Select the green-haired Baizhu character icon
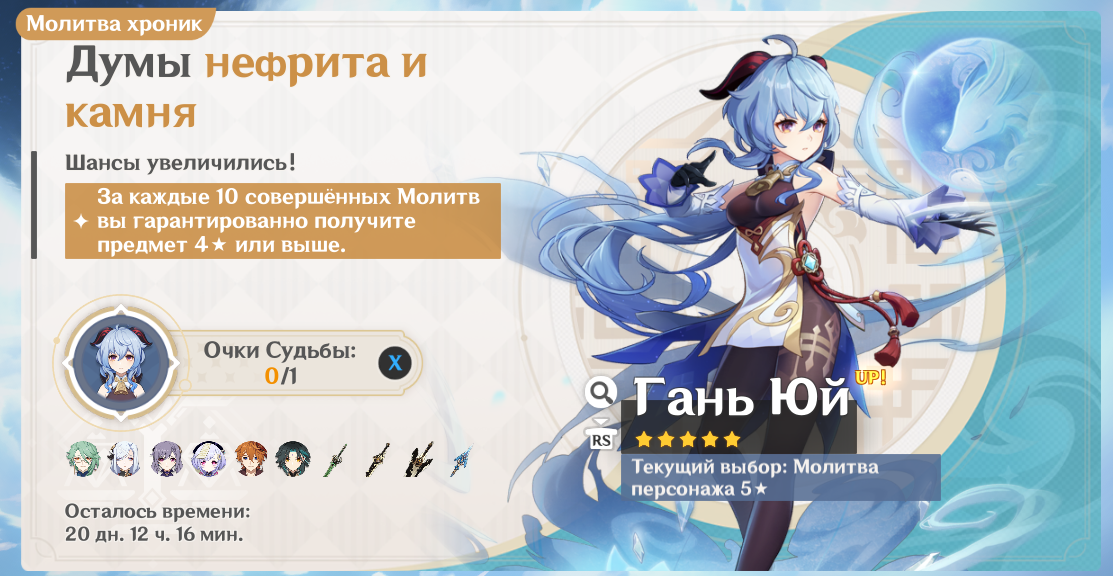 (x=82, y=459)
